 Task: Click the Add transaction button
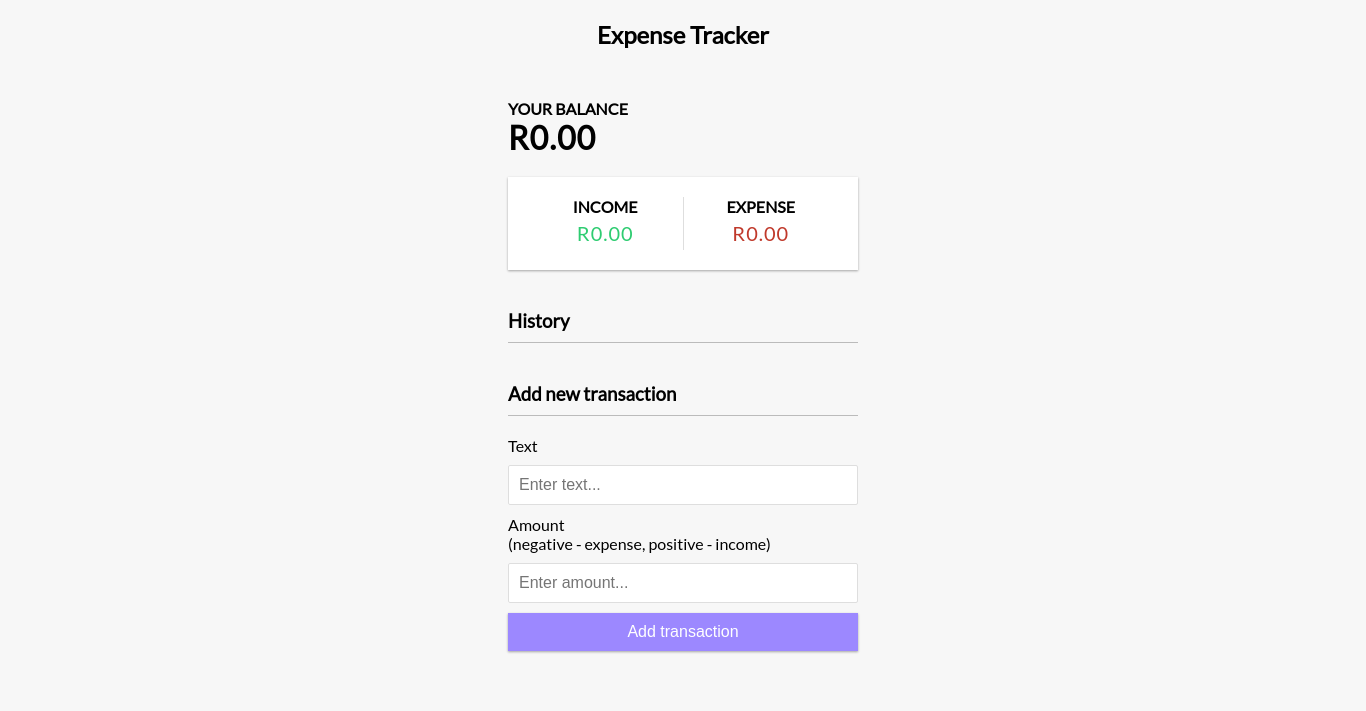coord(682,632)
